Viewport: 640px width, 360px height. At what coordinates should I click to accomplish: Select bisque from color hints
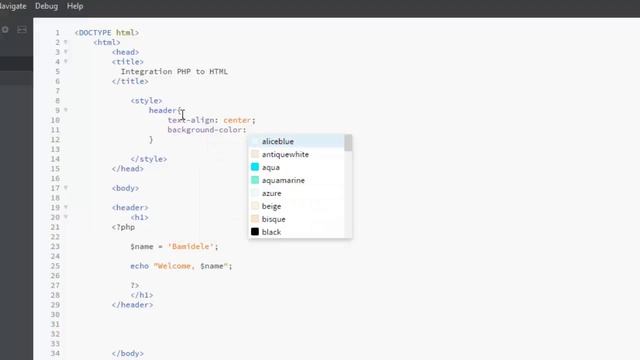[297, 219]
